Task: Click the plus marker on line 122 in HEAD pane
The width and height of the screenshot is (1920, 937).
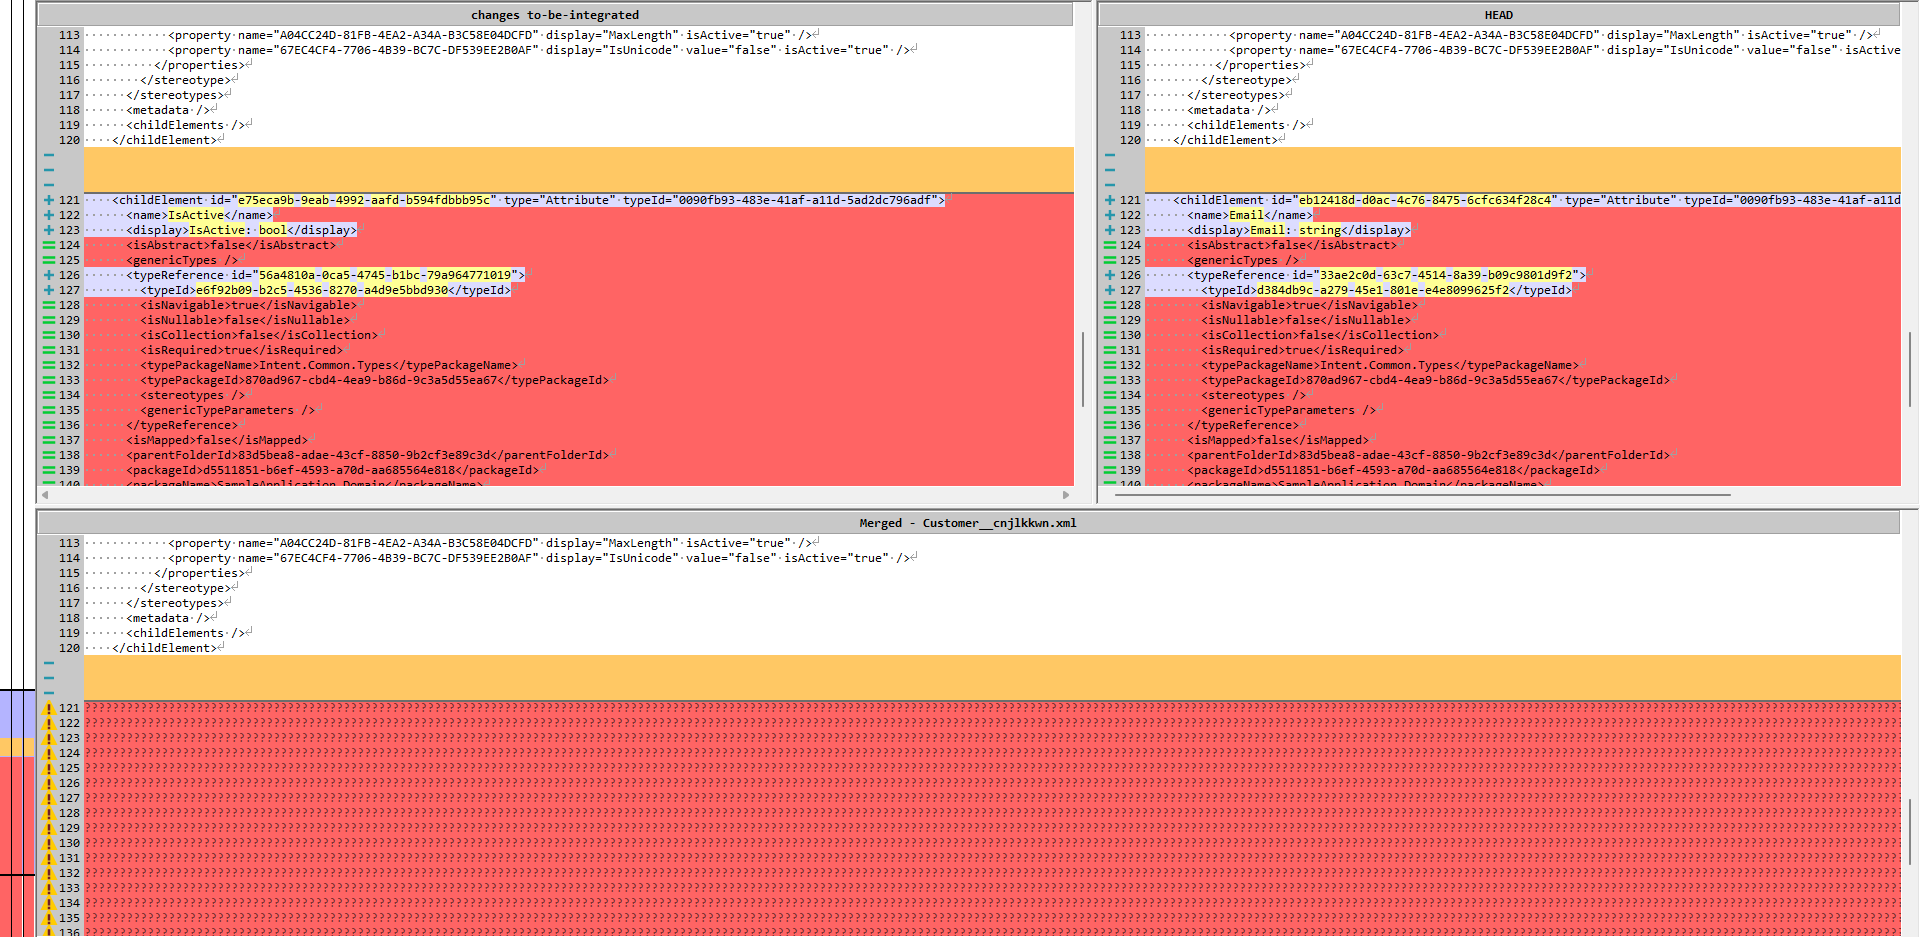Action: click(1109, 215)
